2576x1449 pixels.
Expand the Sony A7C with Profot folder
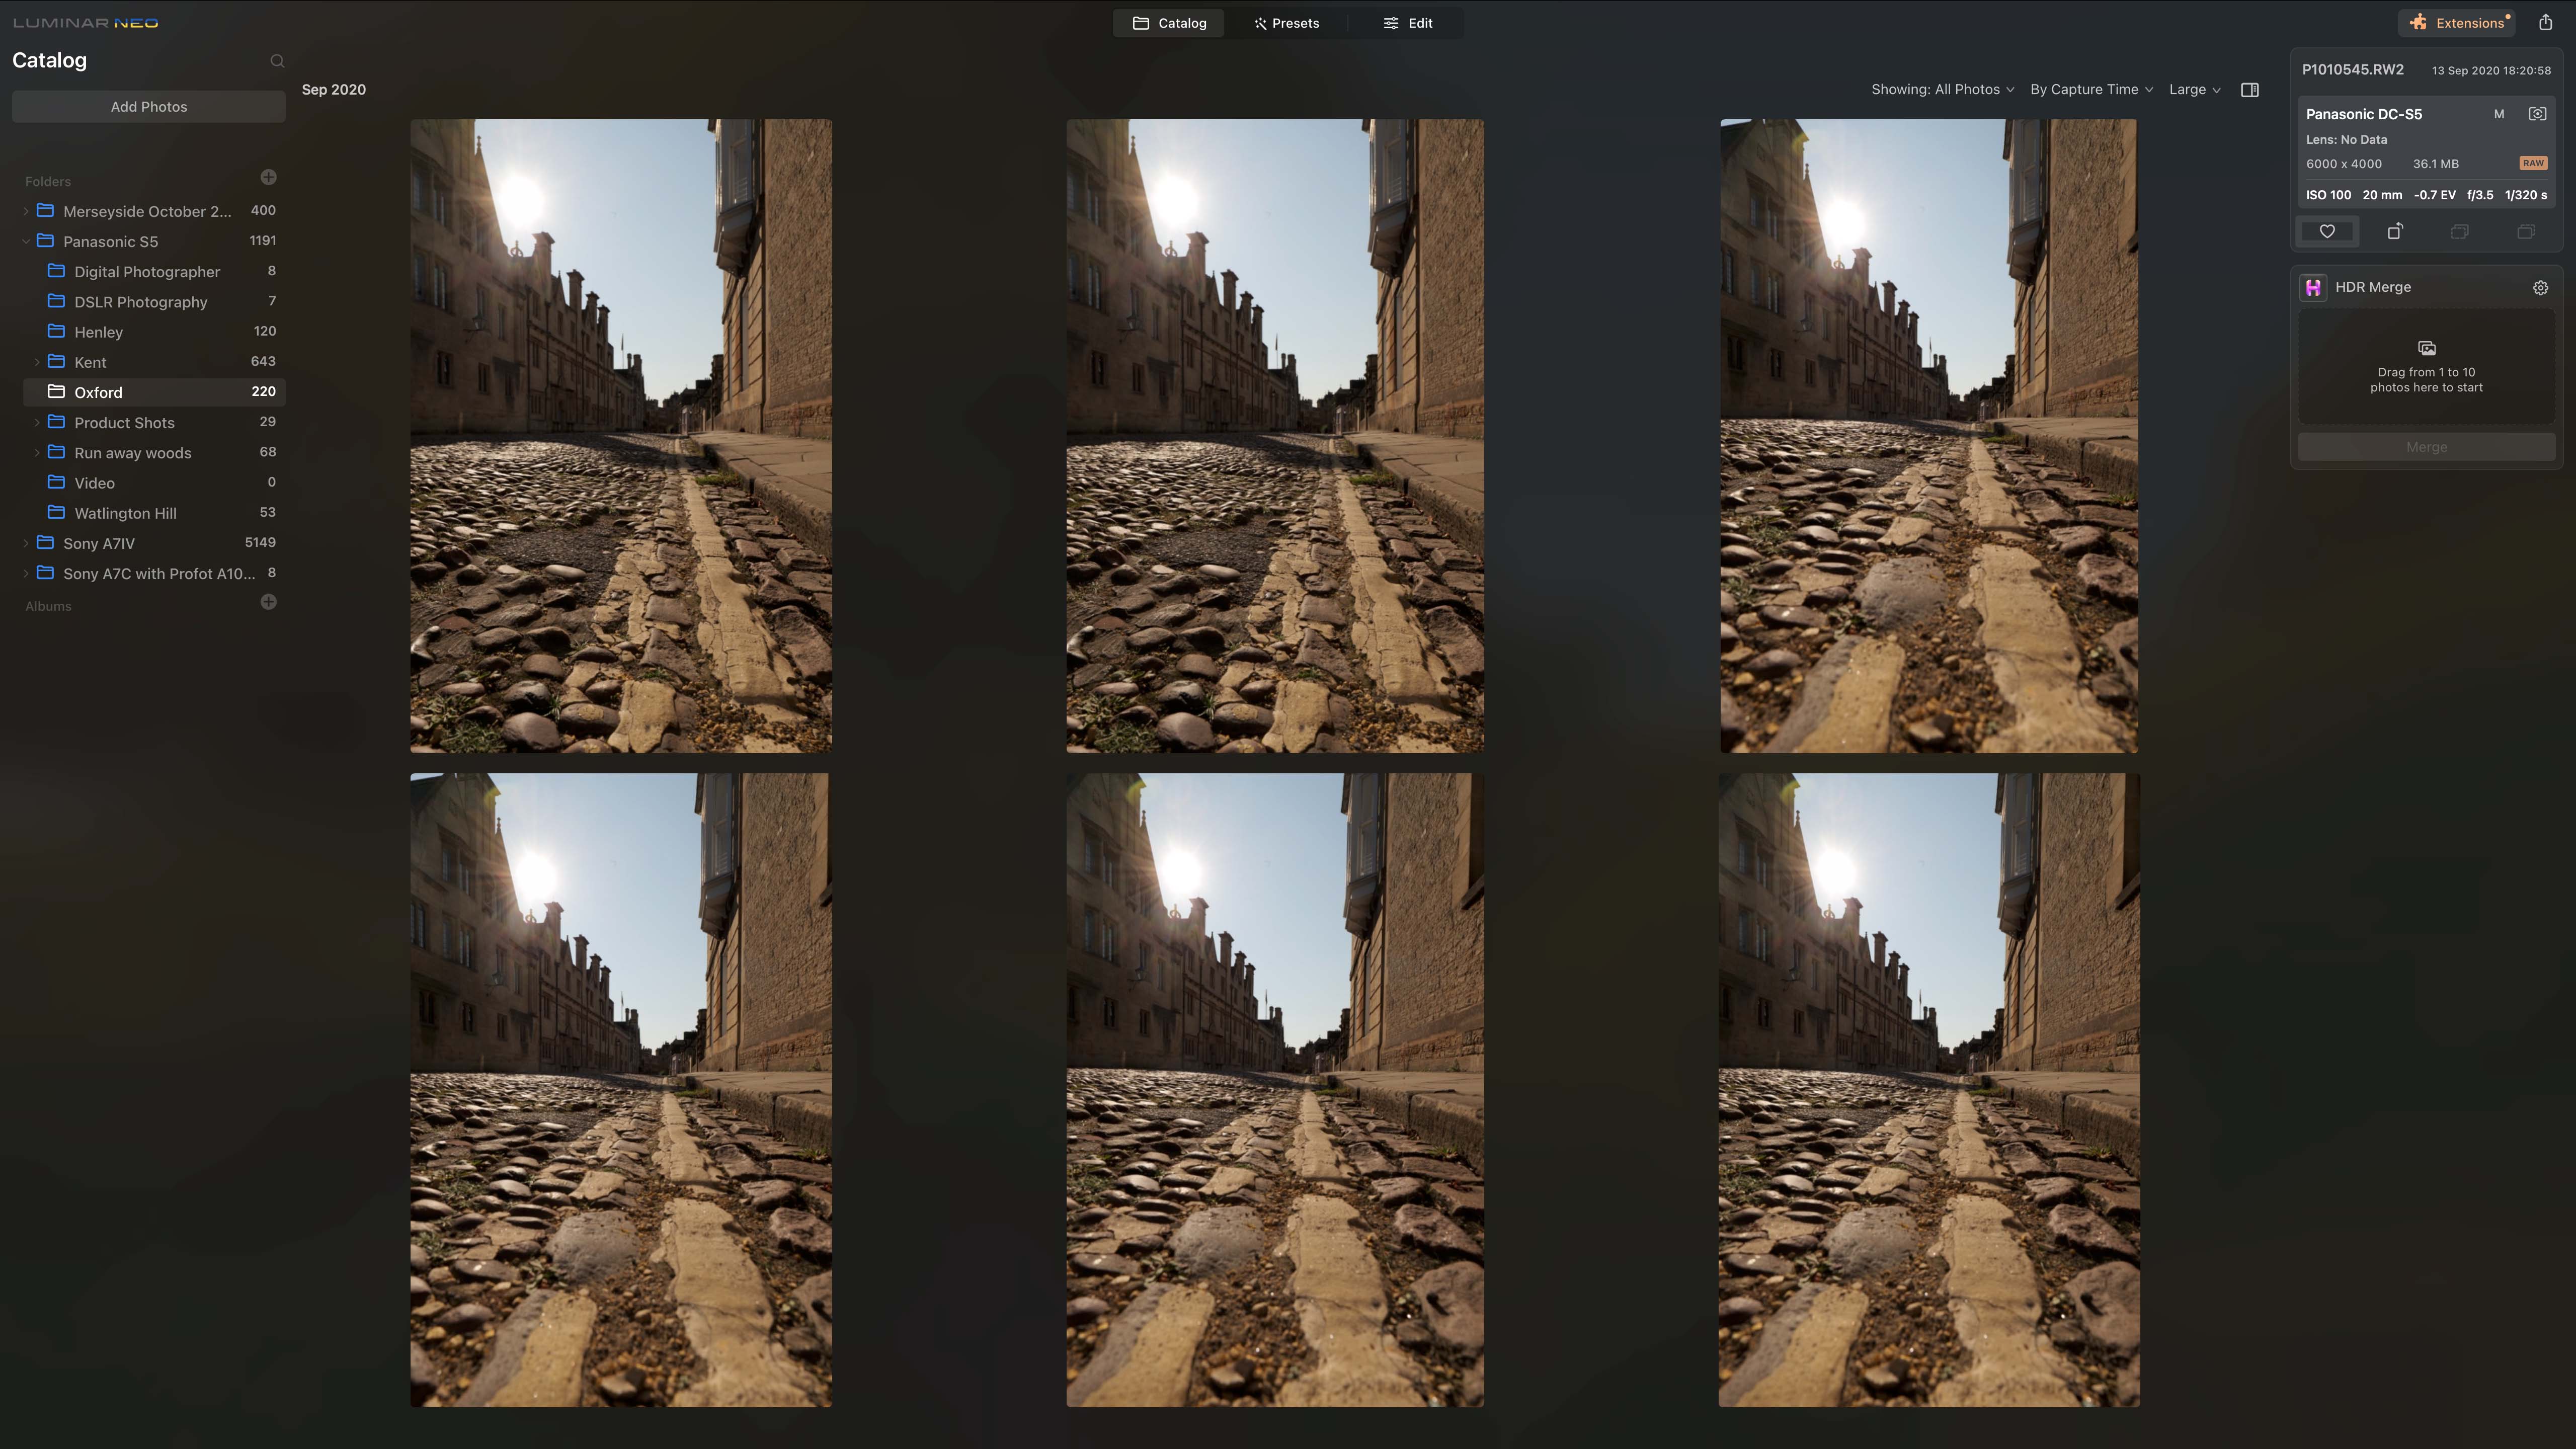[x=26, y=573]
